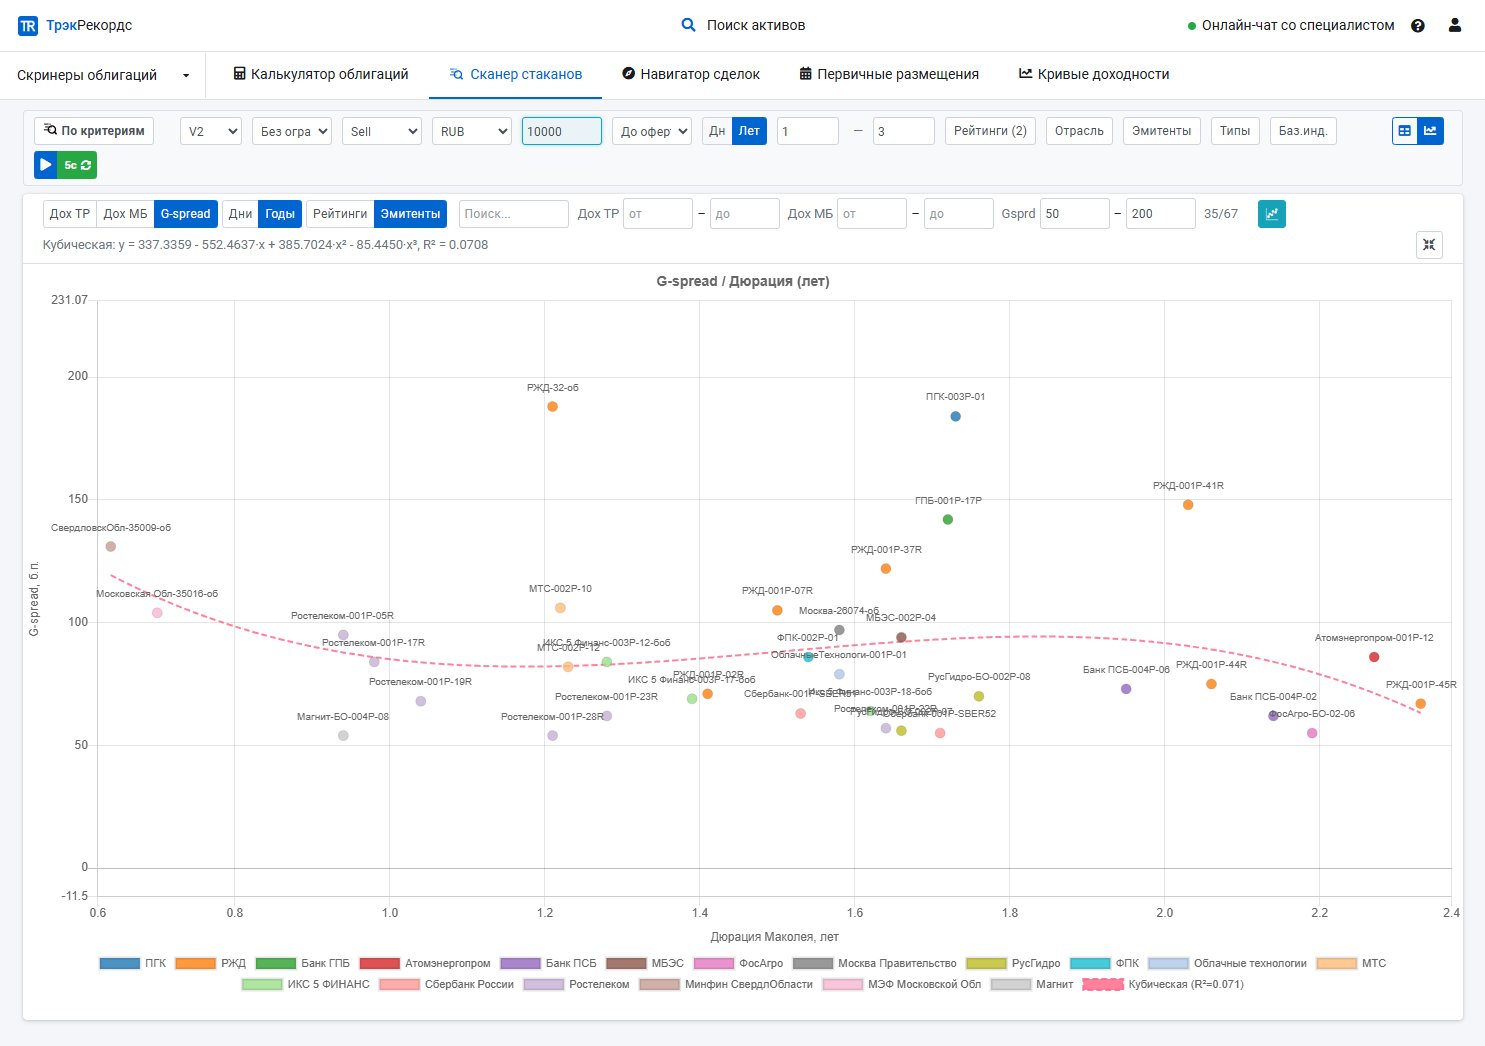Start scanning with the play button

pos(46,165)
